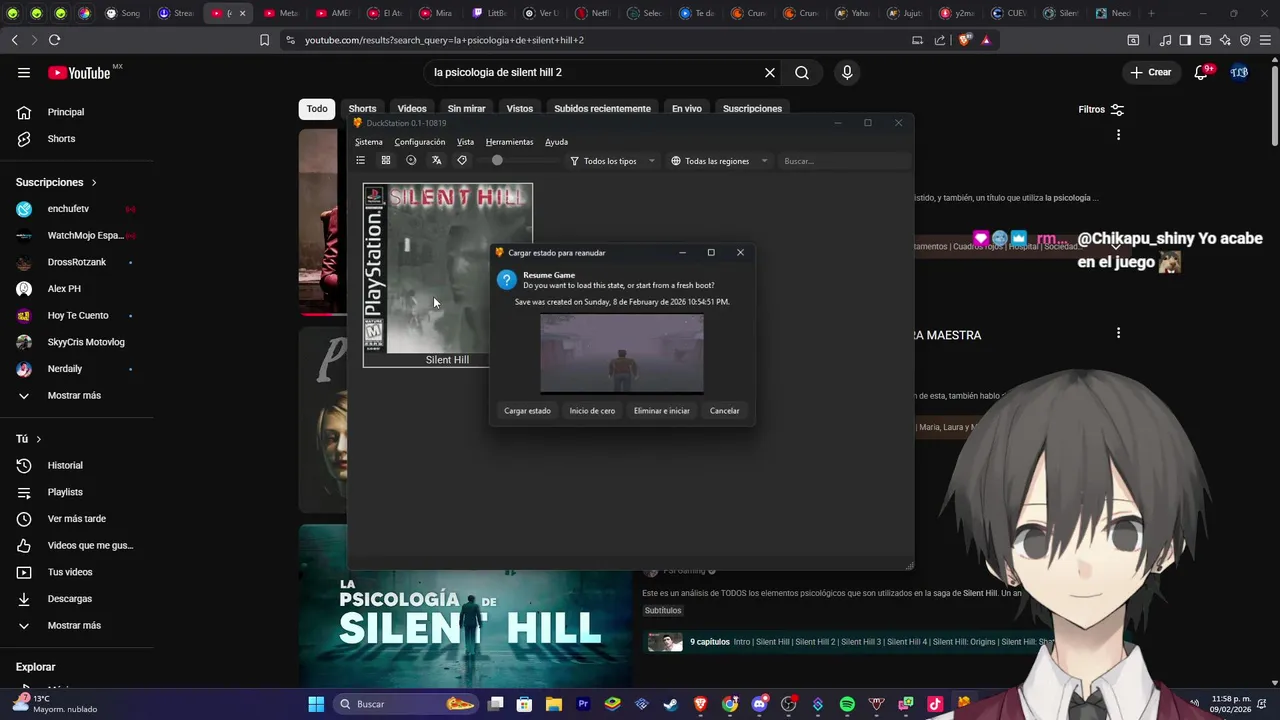Viewport: 1280px width, 720px height.
Task: Open Brave VPN shield icon
Action: 1245,40
